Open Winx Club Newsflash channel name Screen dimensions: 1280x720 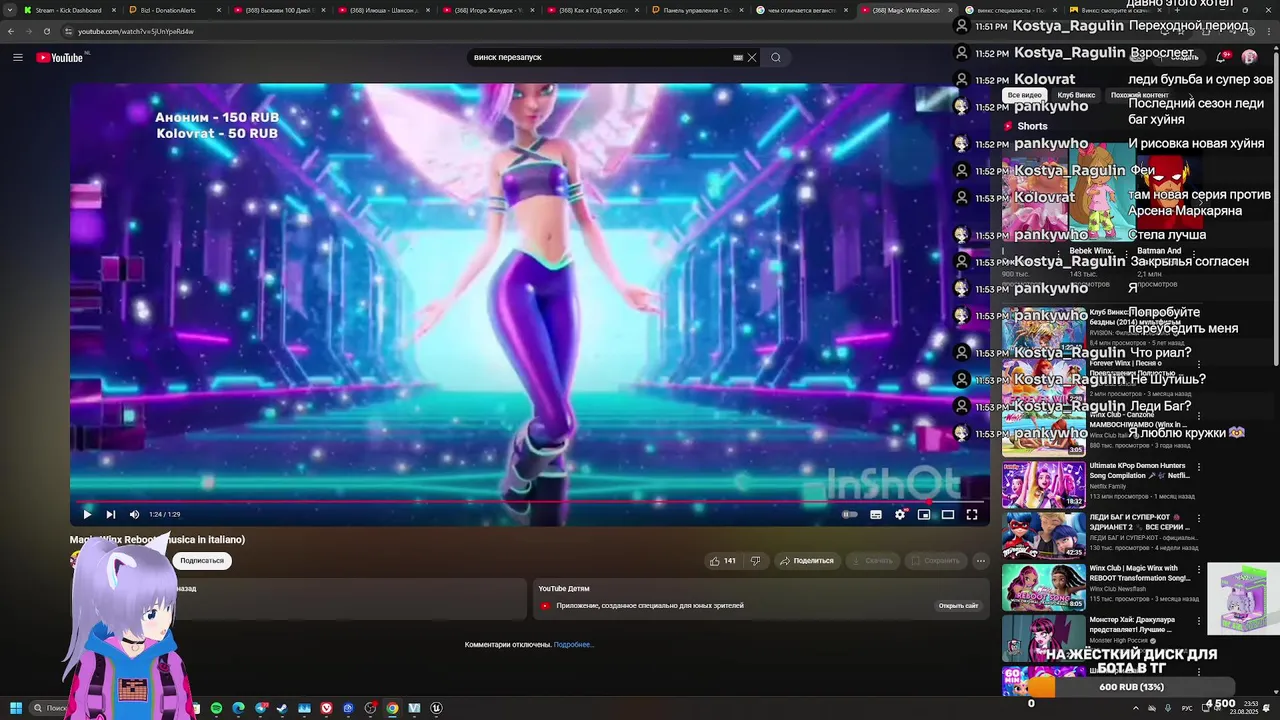(1118, 589)
